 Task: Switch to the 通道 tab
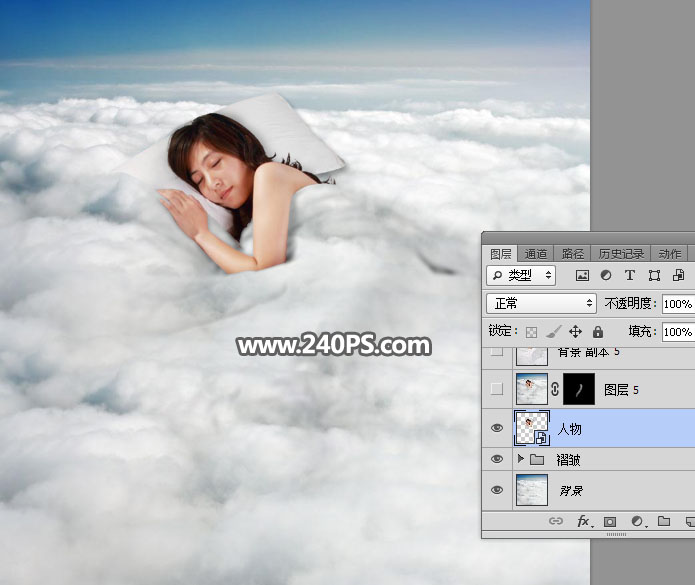[535, 254]
